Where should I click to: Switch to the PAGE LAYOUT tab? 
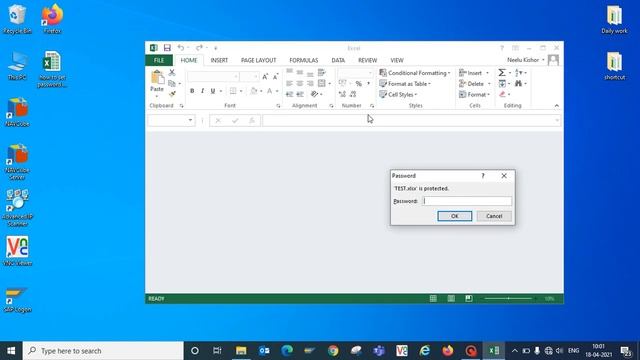pos(258,60)
